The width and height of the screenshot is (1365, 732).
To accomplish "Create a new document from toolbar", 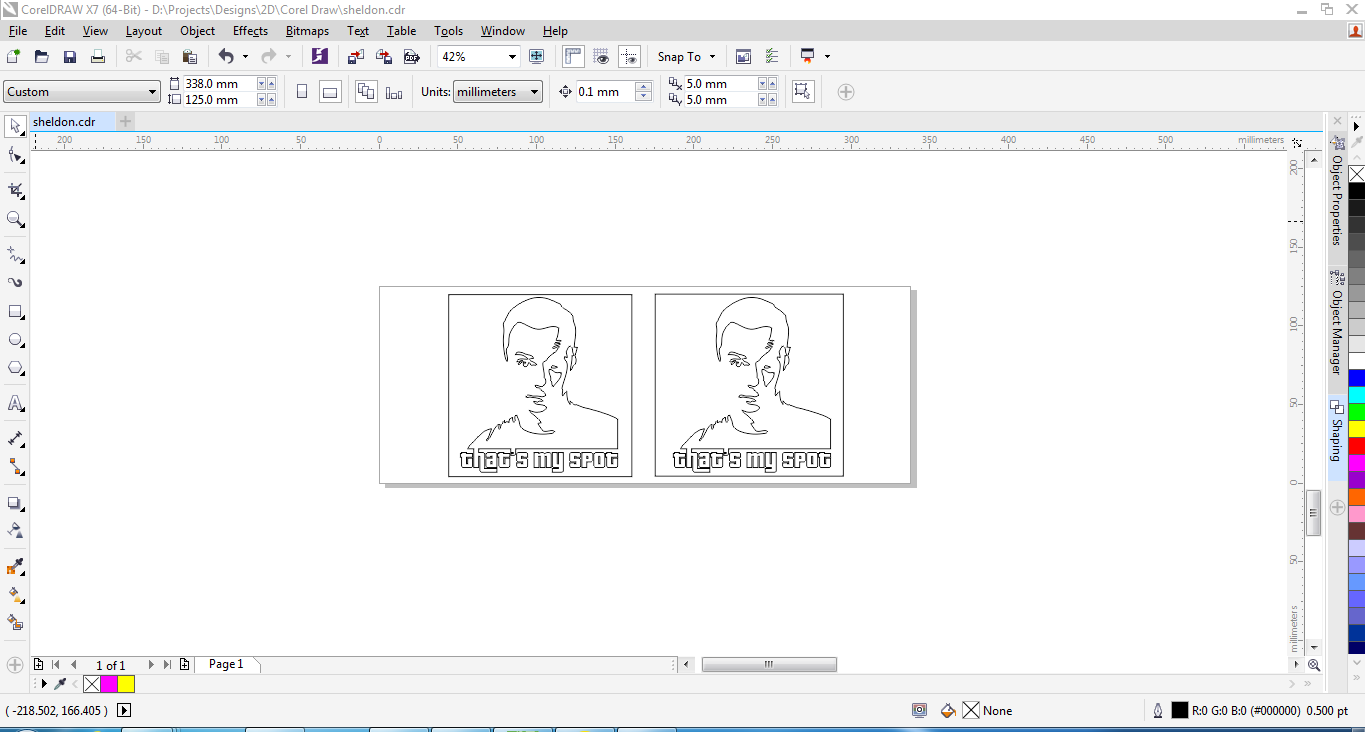I will click(x=14, y=57).
